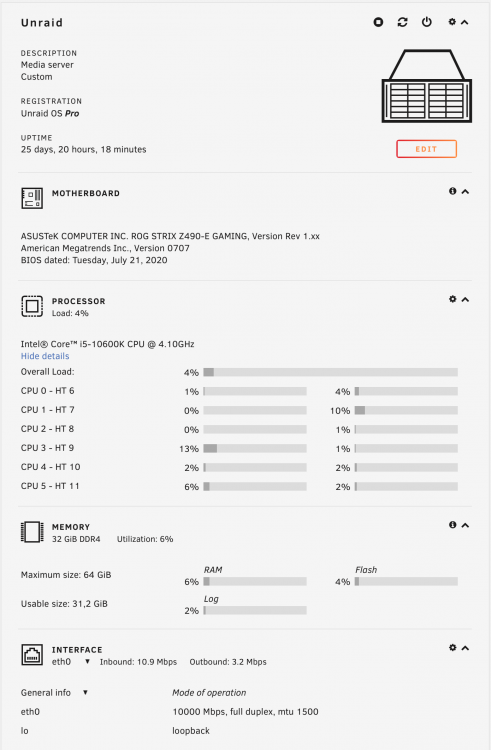
Task: Click the motherboard section icon
Action: 32,198
